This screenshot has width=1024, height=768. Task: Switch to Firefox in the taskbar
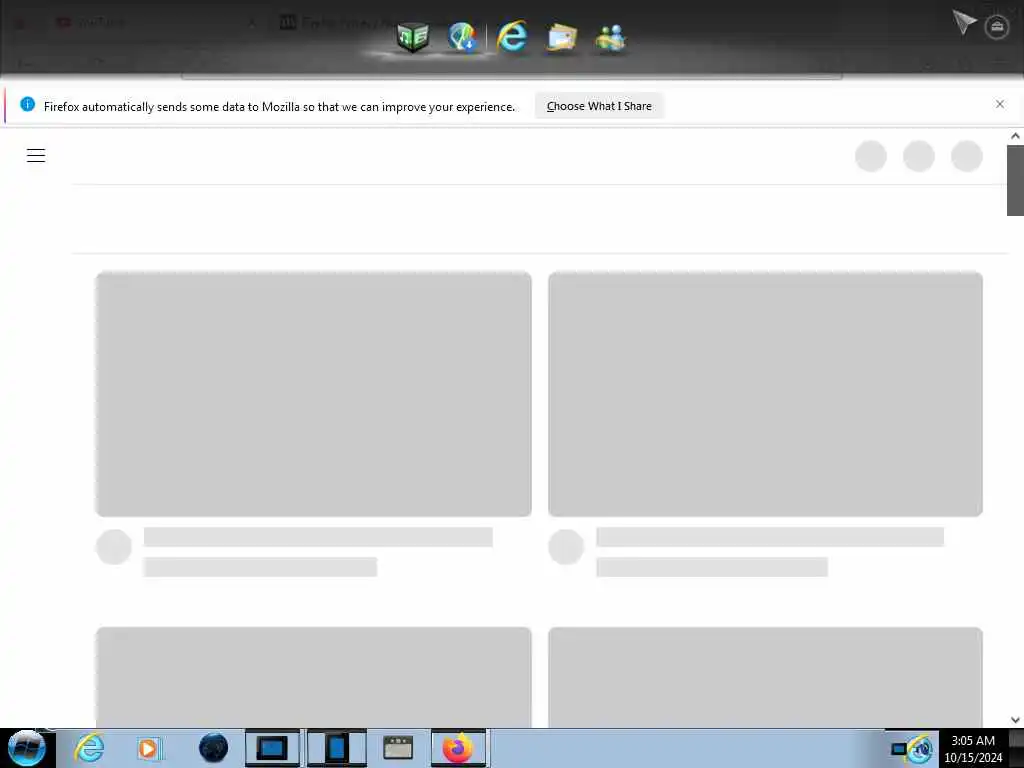click(458, 748)
